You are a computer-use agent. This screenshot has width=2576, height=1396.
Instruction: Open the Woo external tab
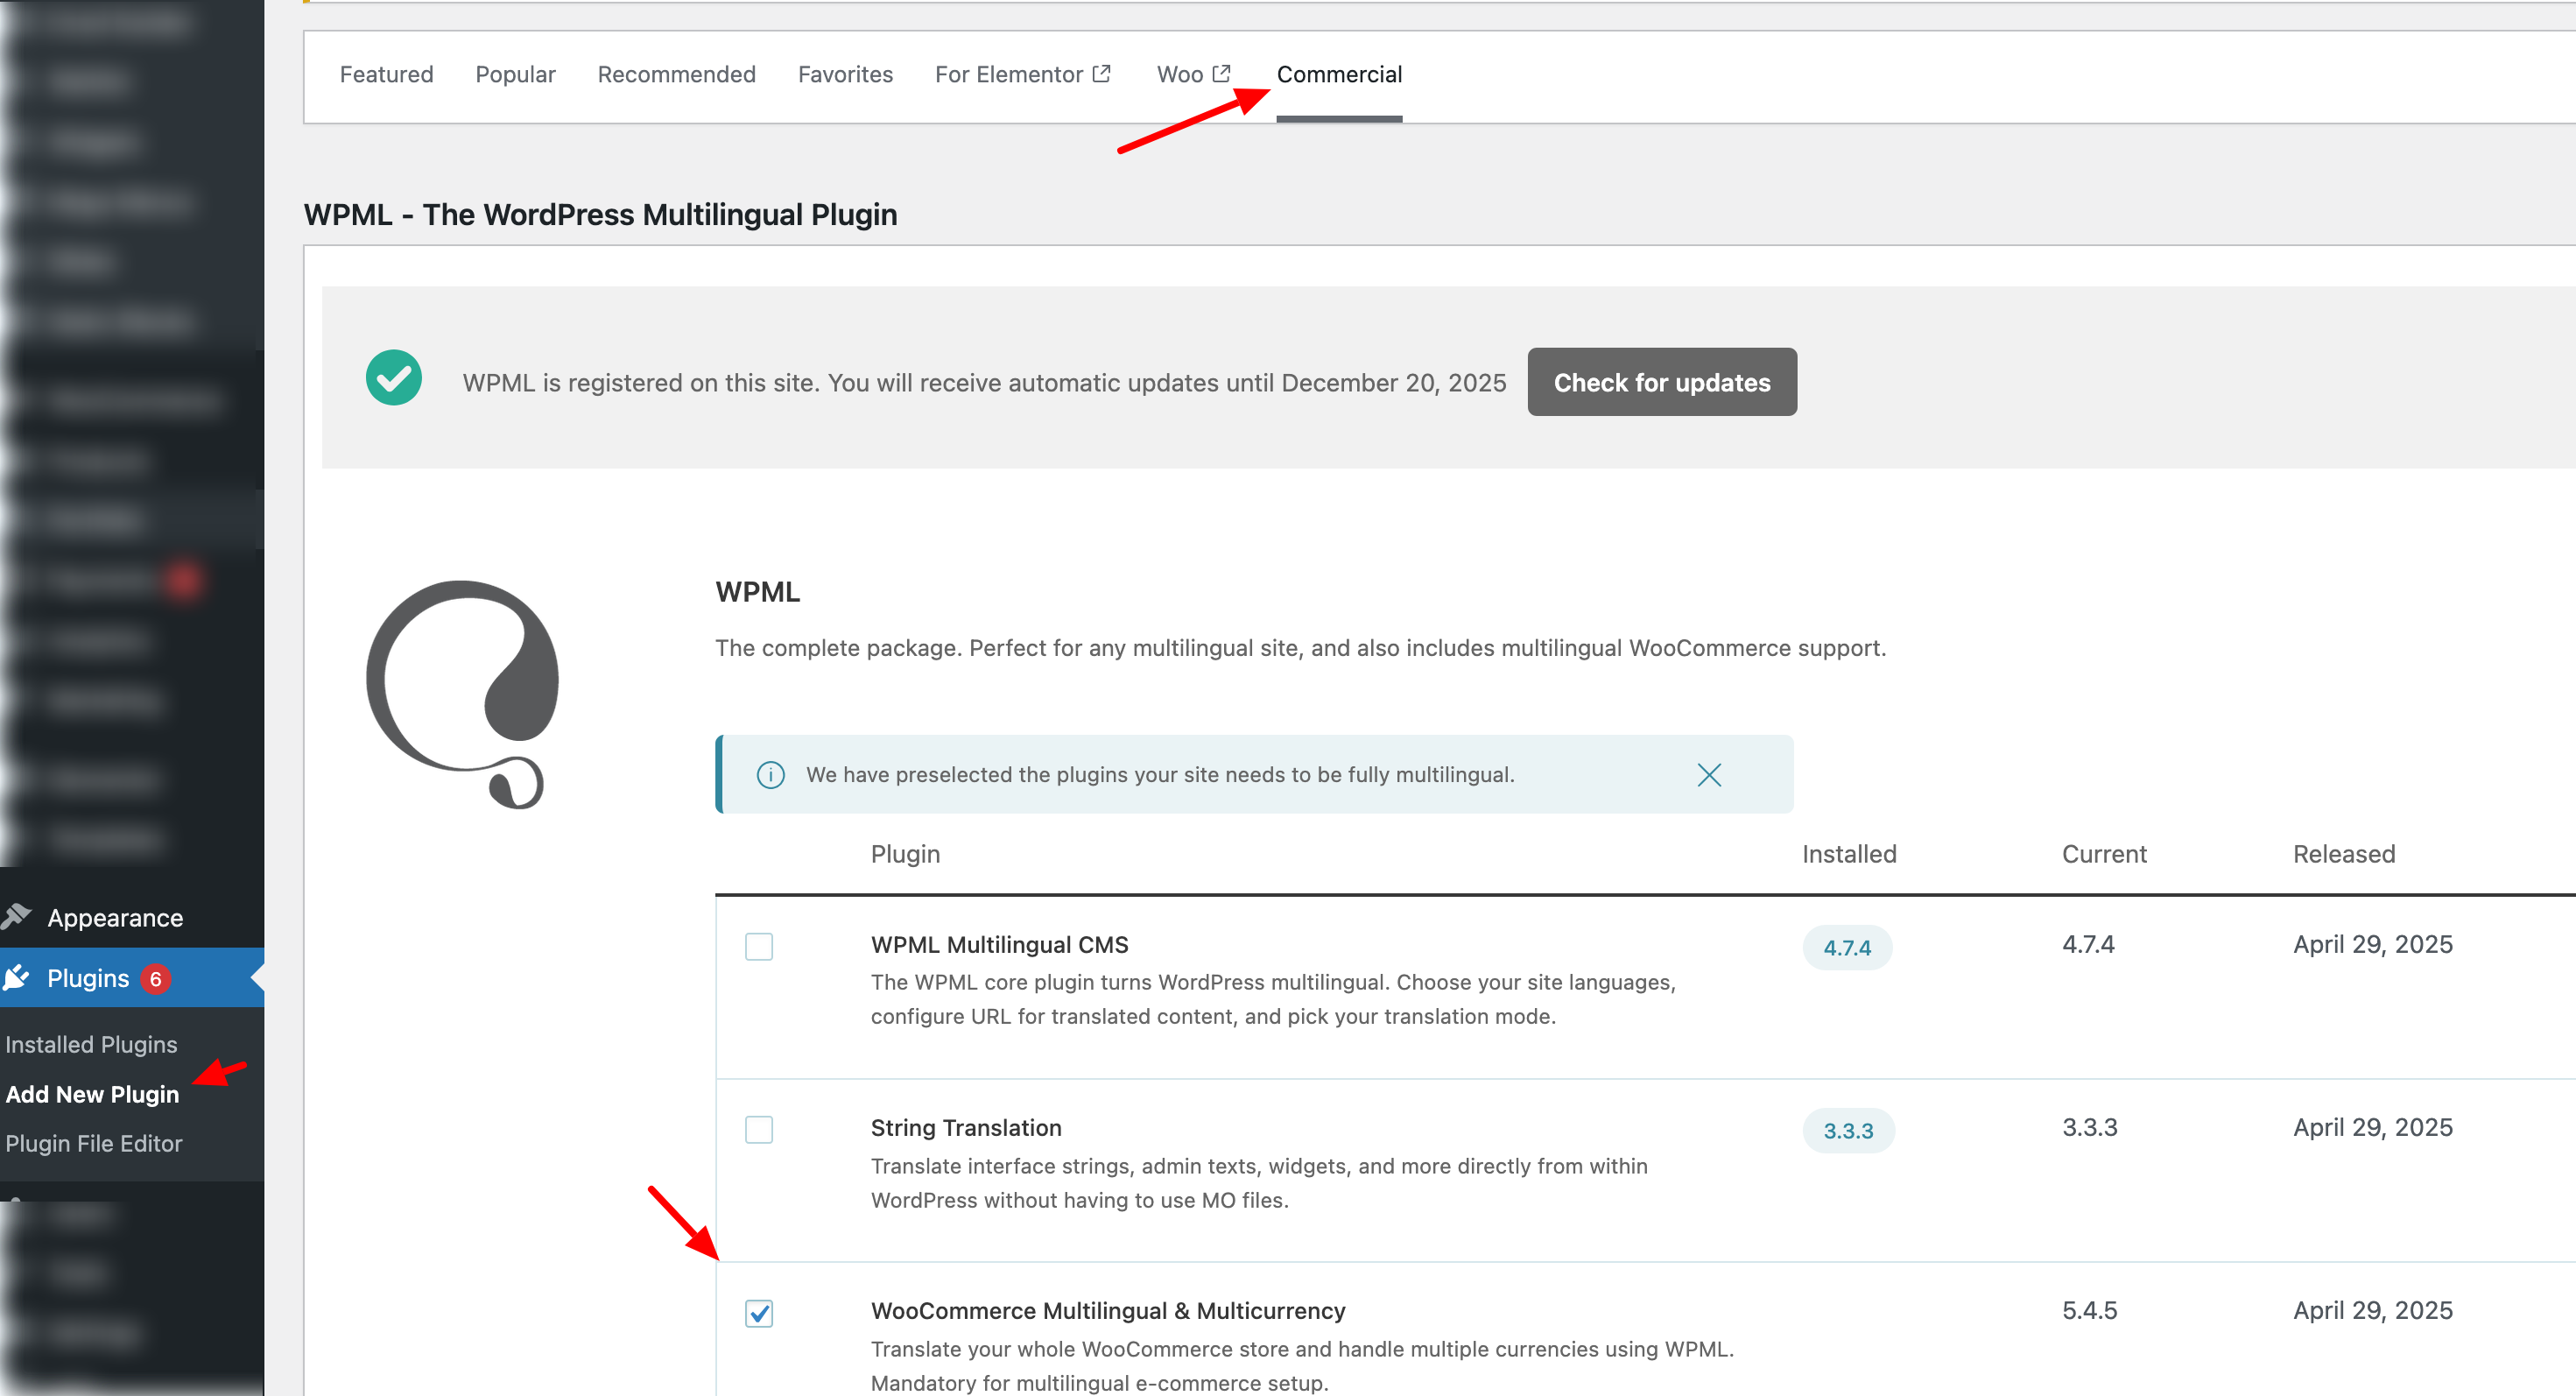pos(1193,74)
